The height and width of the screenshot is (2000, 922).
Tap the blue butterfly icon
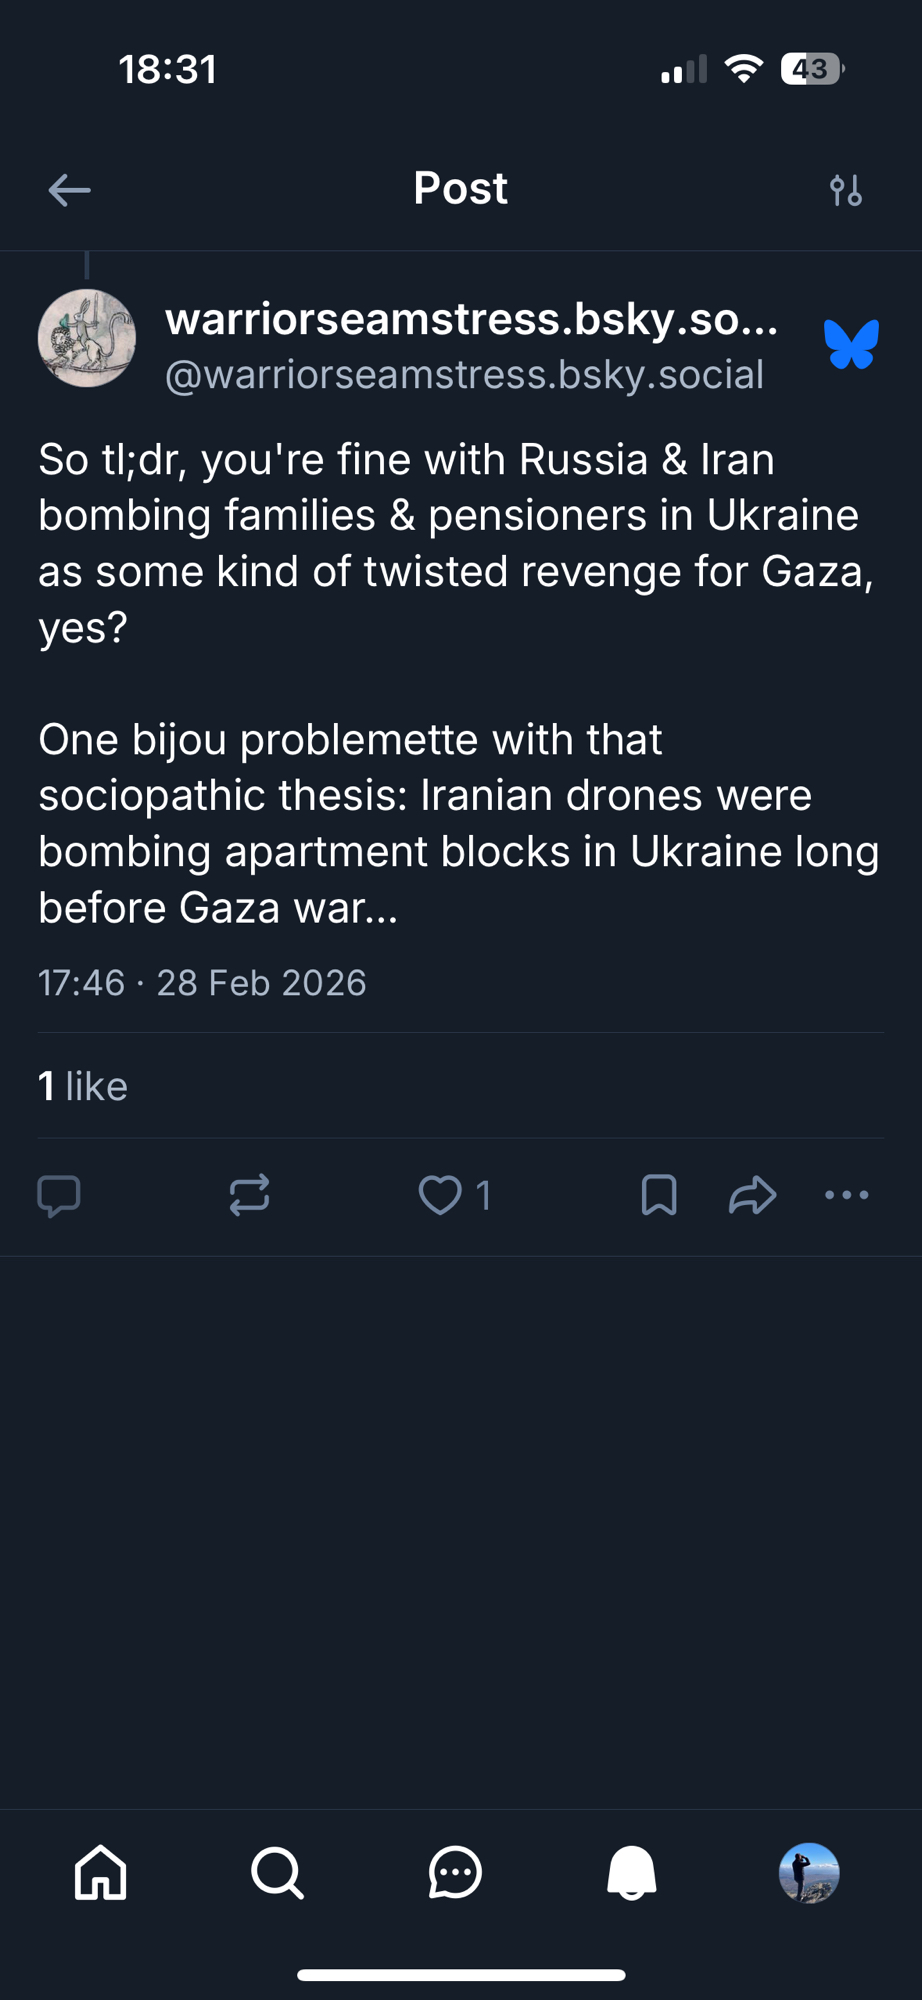click(x=851, y=344)
